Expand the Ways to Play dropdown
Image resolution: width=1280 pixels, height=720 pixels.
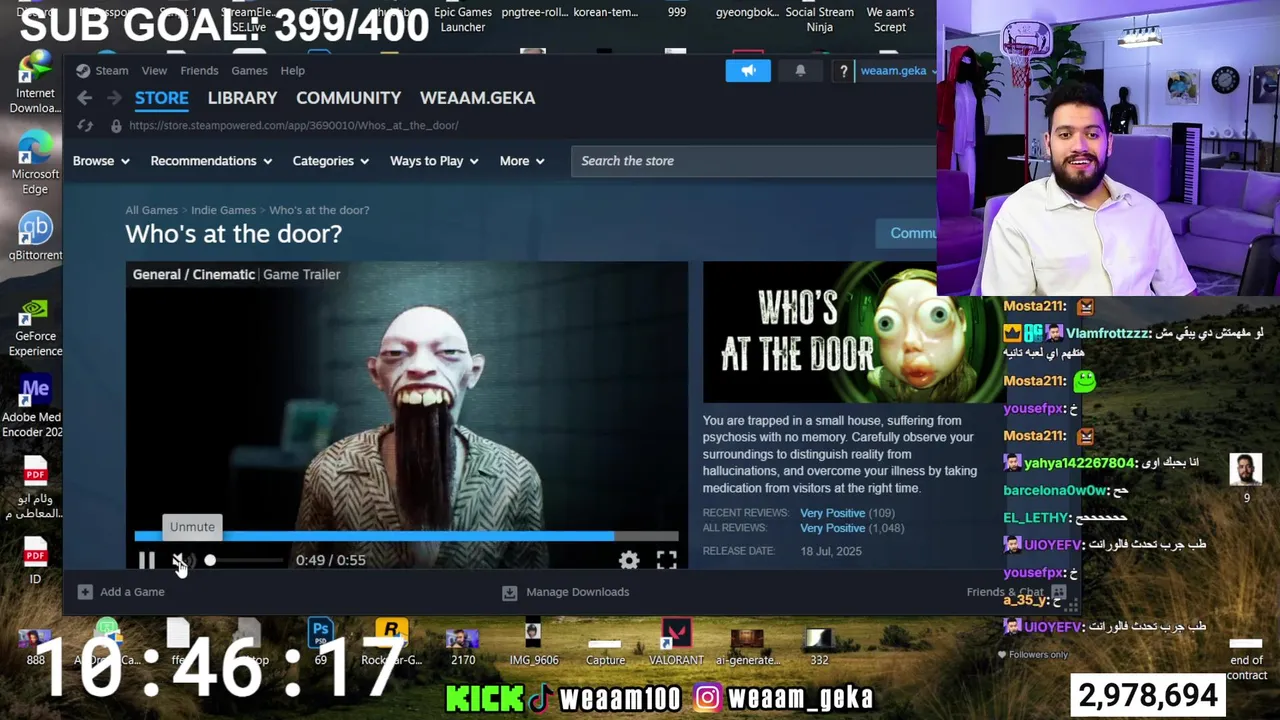[434, 161]
